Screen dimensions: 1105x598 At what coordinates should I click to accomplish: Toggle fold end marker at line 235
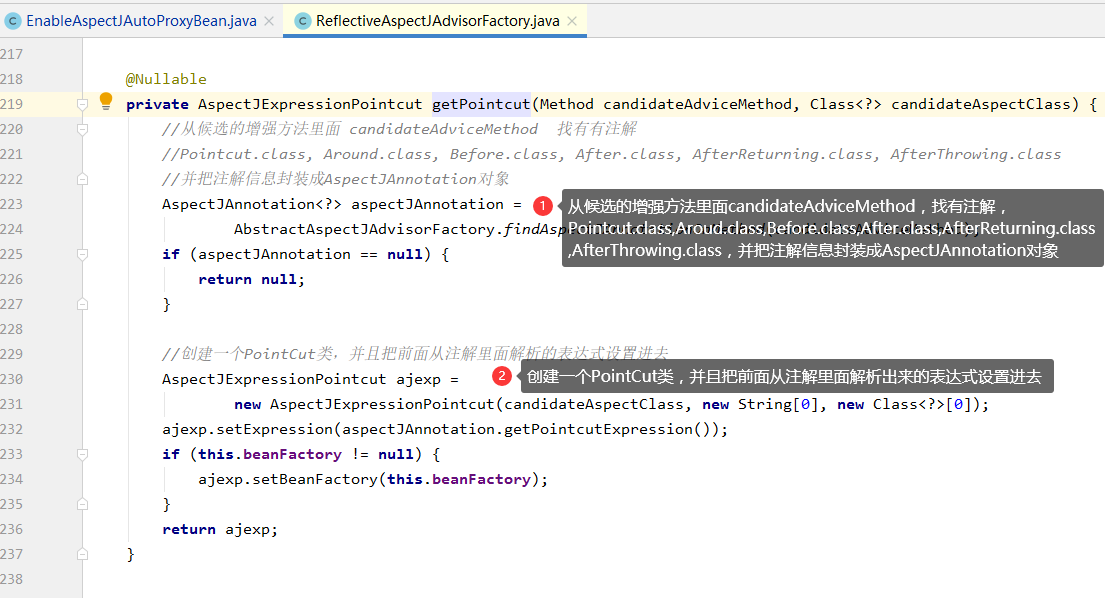pyautogui.click(x=82, y=504)
